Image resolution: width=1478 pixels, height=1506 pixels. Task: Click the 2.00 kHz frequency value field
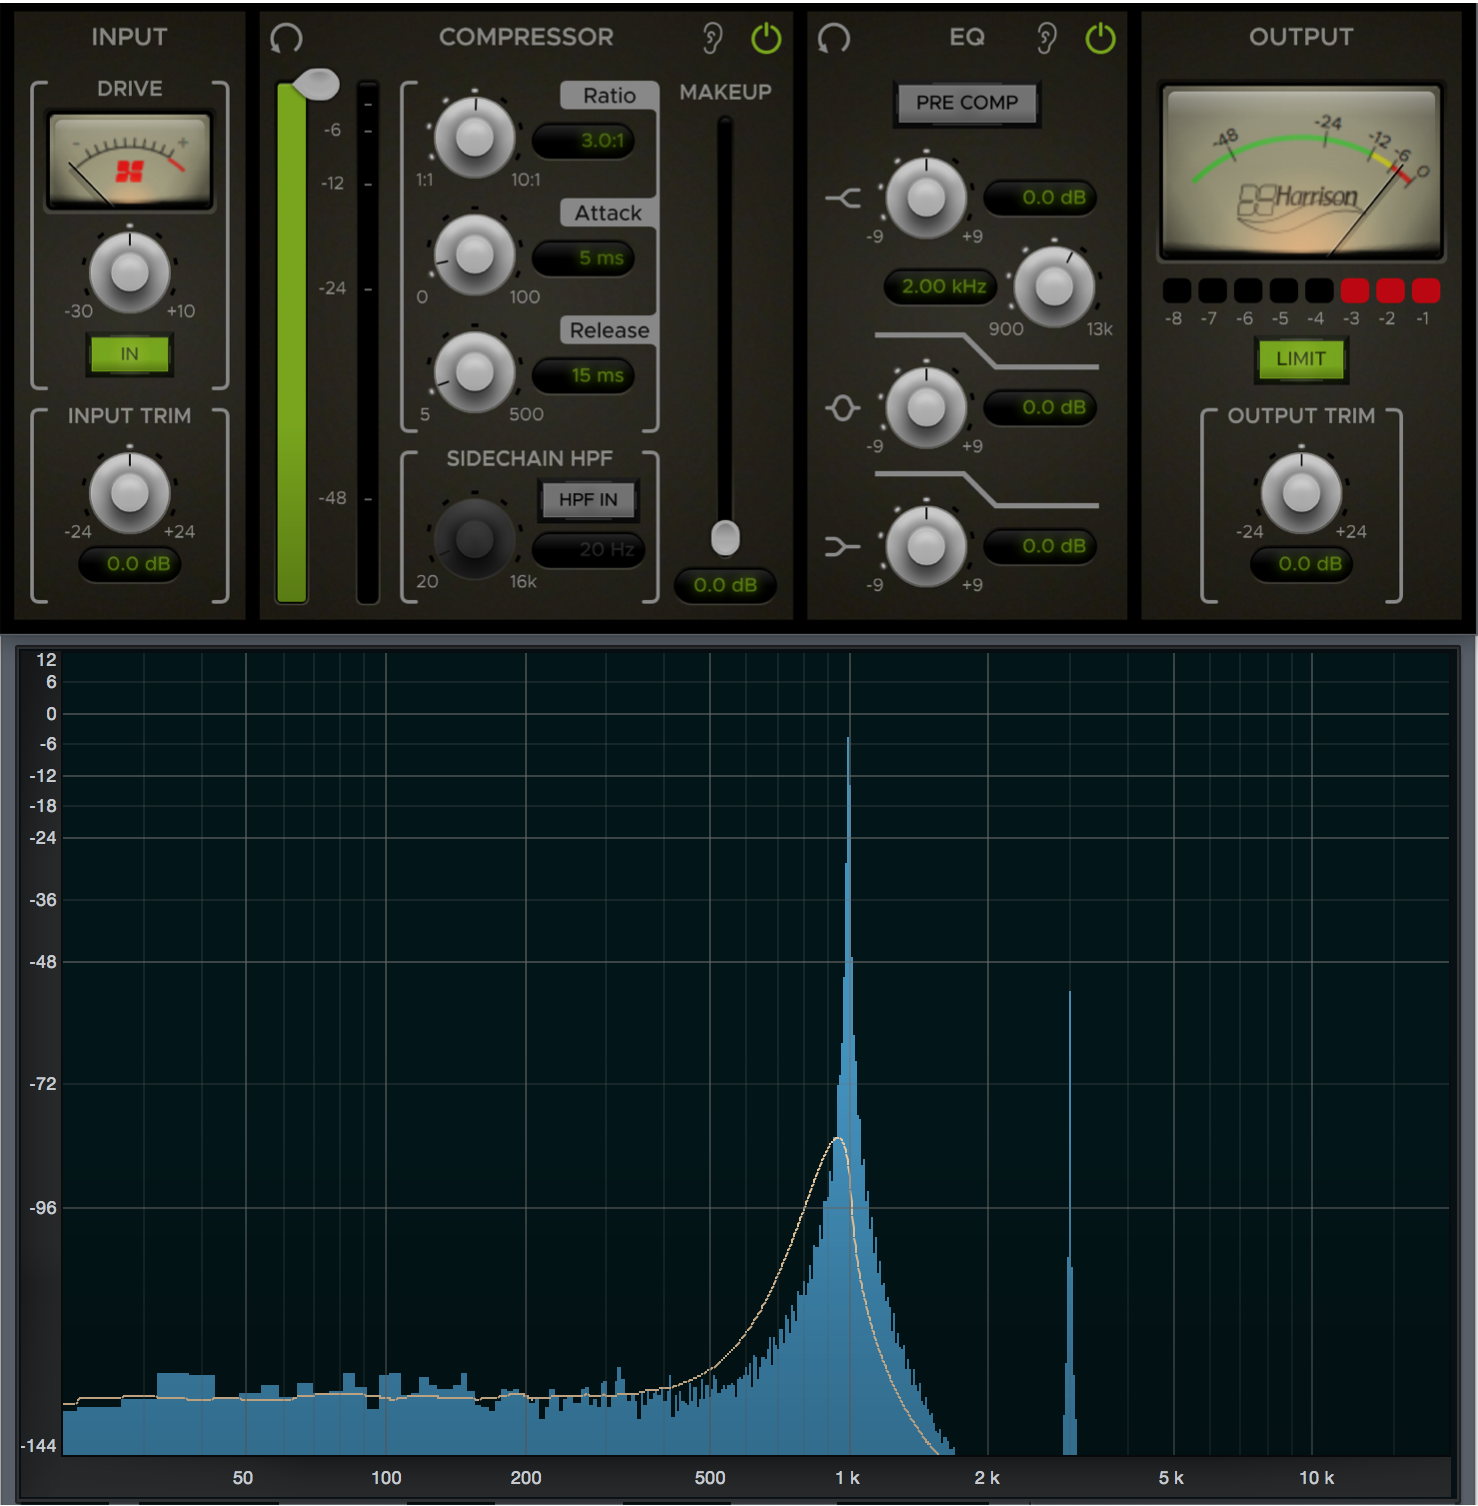click(x=941, y=287)
